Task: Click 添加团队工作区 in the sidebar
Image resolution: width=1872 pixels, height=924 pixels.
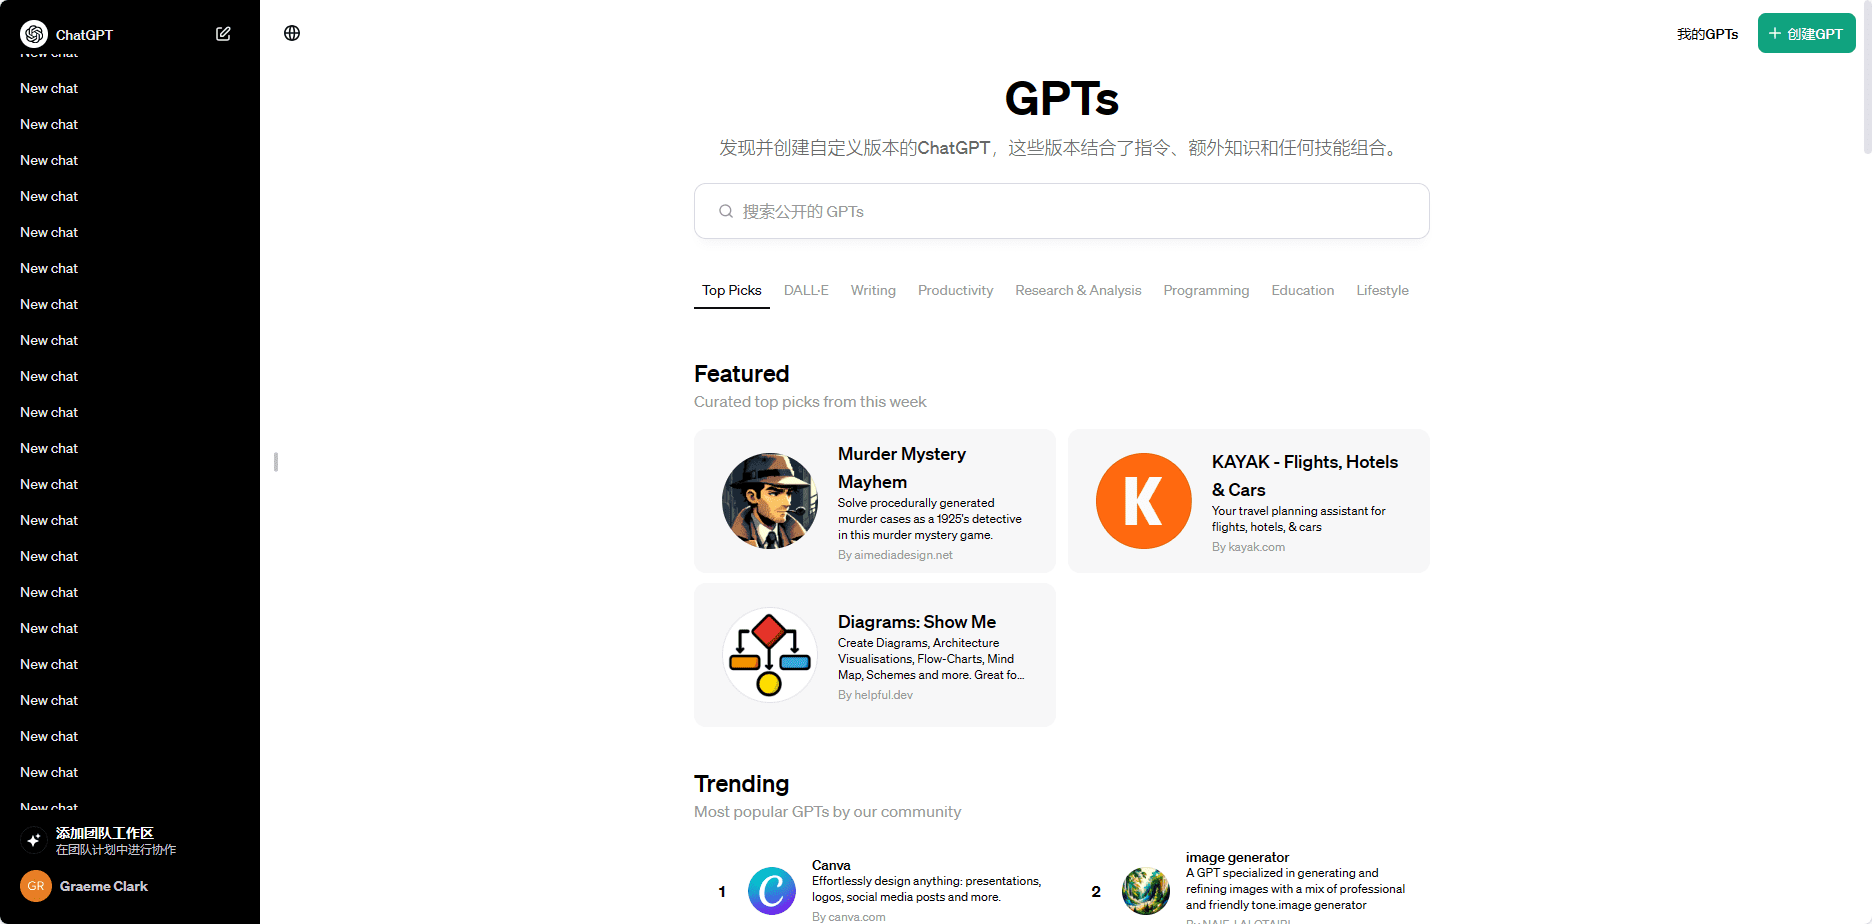Action: point(105,833)
